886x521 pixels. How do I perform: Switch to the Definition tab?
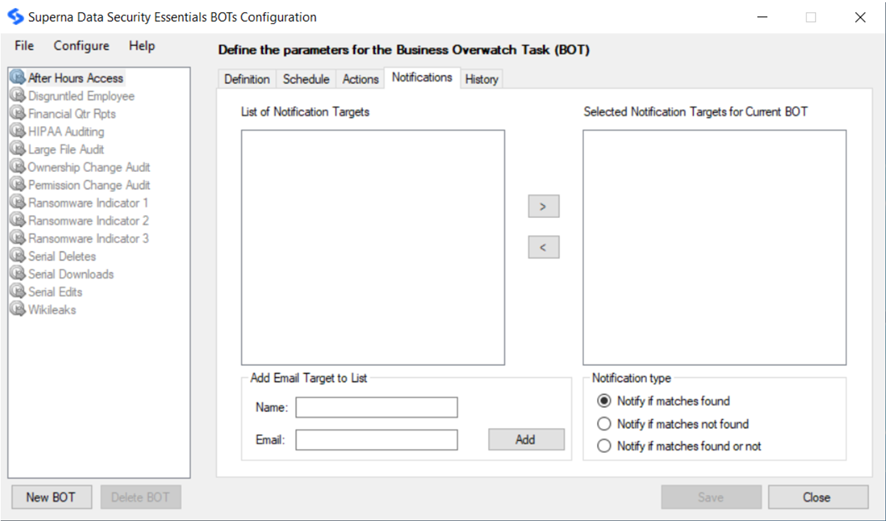pyautogui.click(x=247, y=79)
